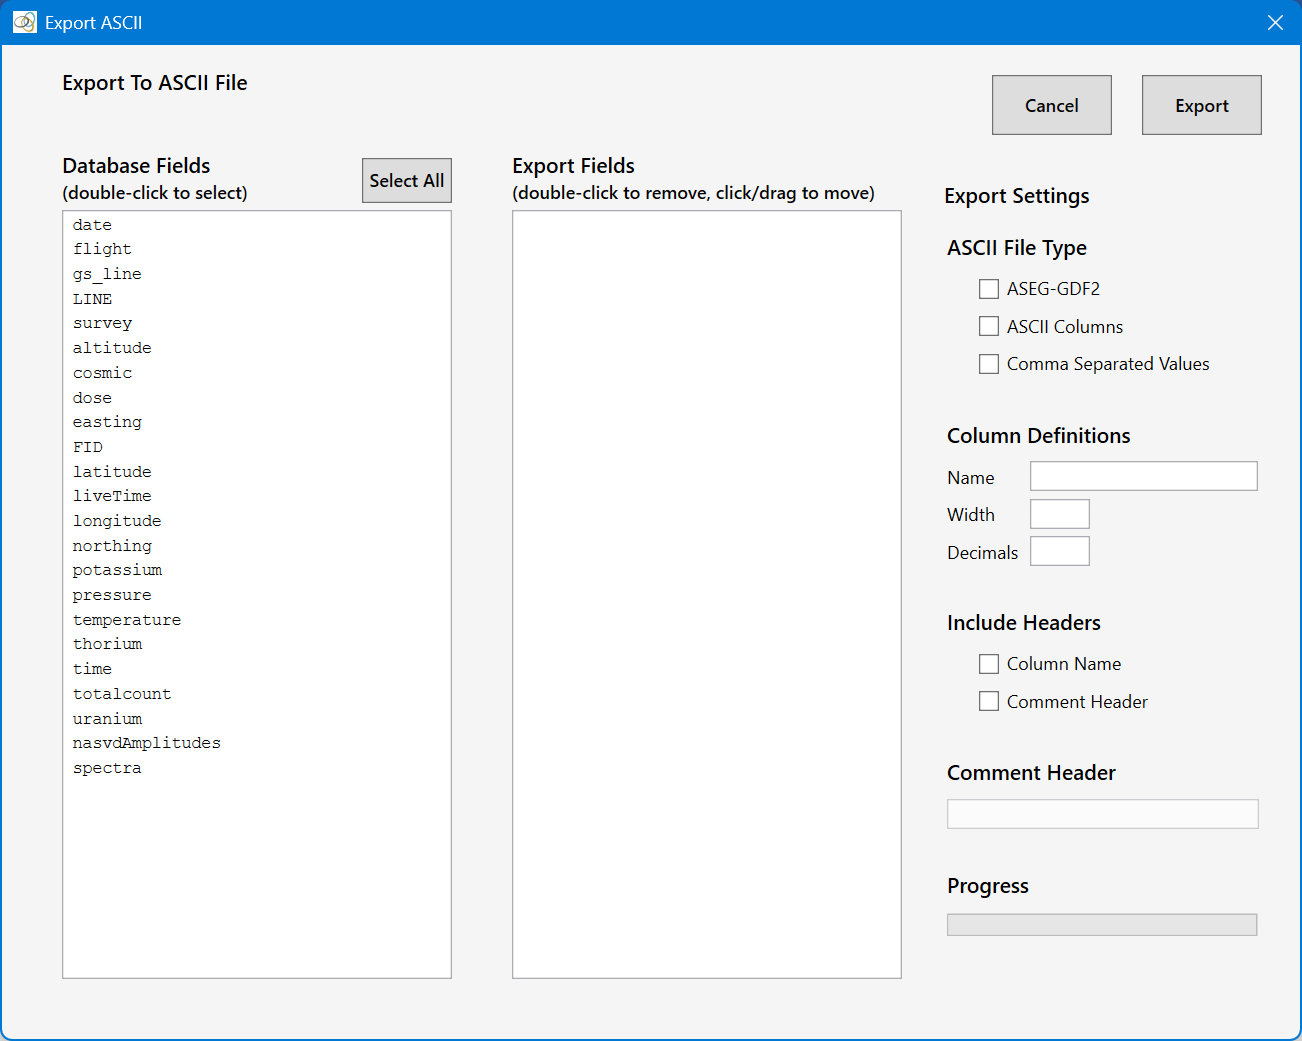Click the Progress bar
This screenshot has height=1041, width=1302.
point(1102,925)
